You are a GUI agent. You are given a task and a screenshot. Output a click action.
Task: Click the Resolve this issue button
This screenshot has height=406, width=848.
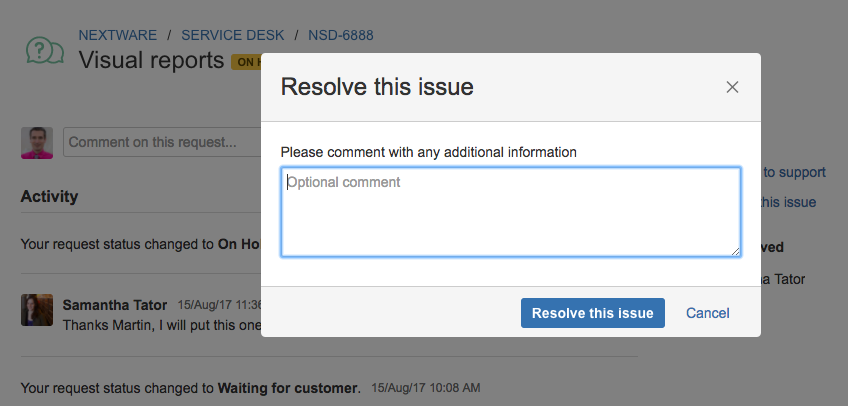(x=593, y=313)
